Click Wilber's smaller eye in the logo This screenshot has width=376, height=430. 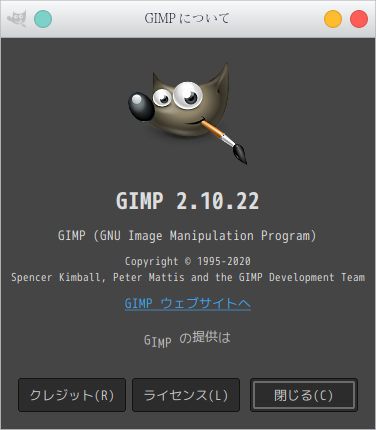162,98
